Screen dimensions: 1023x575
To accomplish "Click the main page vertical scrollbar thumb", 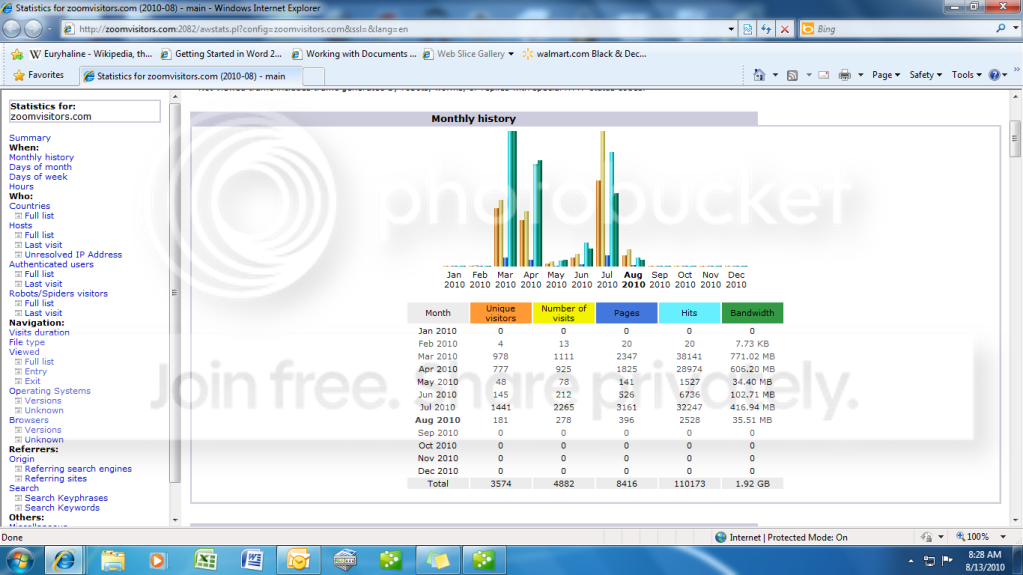I will 1015,138.
